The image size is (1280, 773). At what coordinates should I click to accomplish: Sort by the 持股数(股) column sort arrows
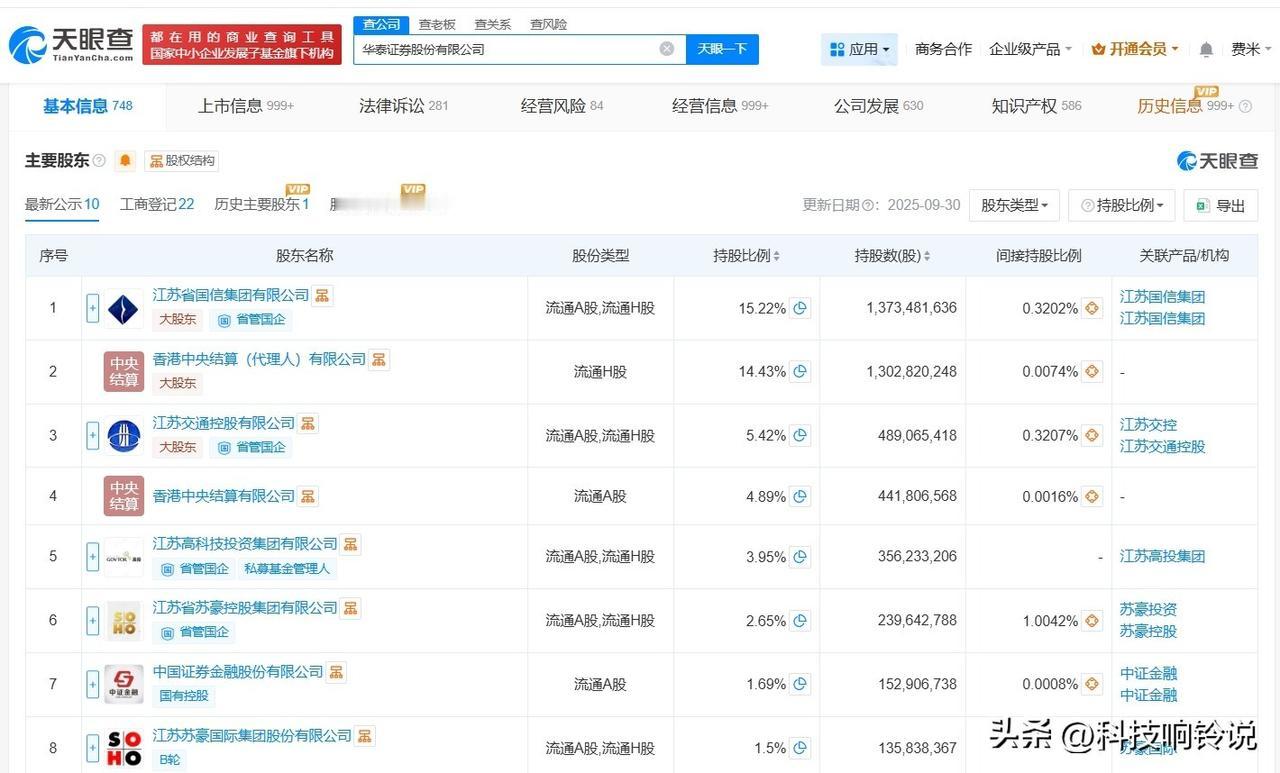click(x=927, y=256)
